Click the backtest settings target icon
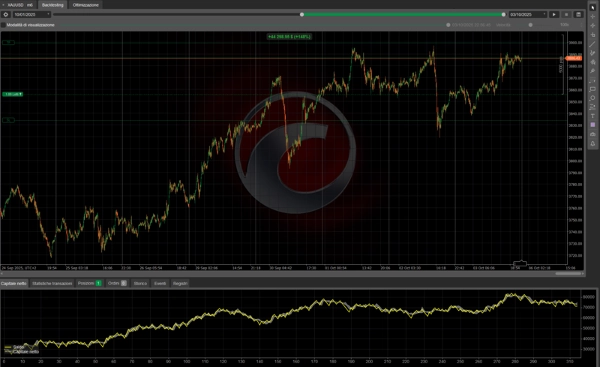 [x=6, y=15]
